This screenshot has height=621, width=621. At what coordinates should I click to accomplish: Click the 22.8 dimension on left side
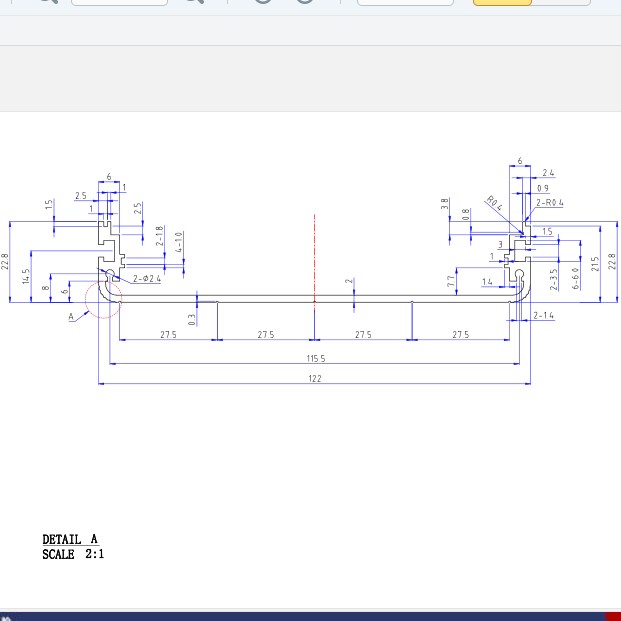tap(5, 262)
